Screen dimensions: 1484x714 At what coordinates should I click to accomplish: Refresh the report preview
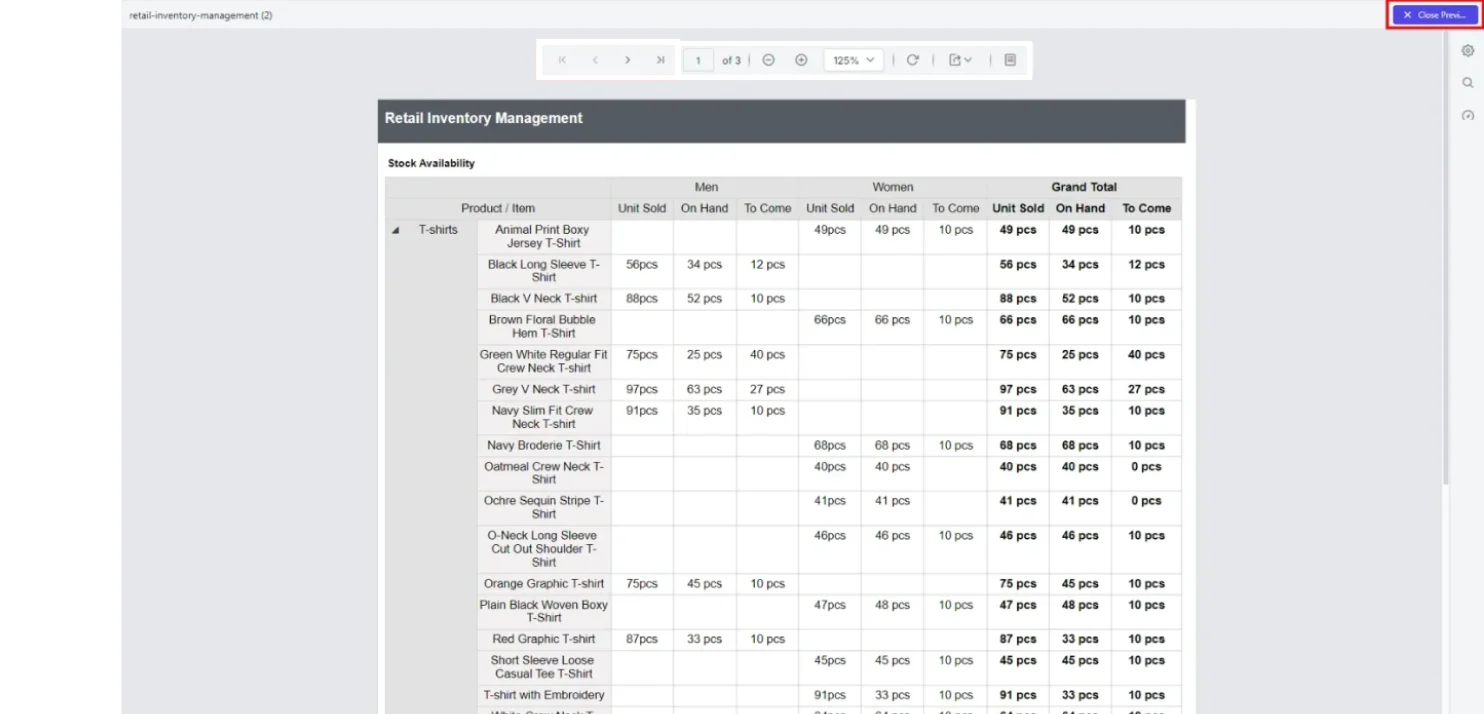[911, 59]
